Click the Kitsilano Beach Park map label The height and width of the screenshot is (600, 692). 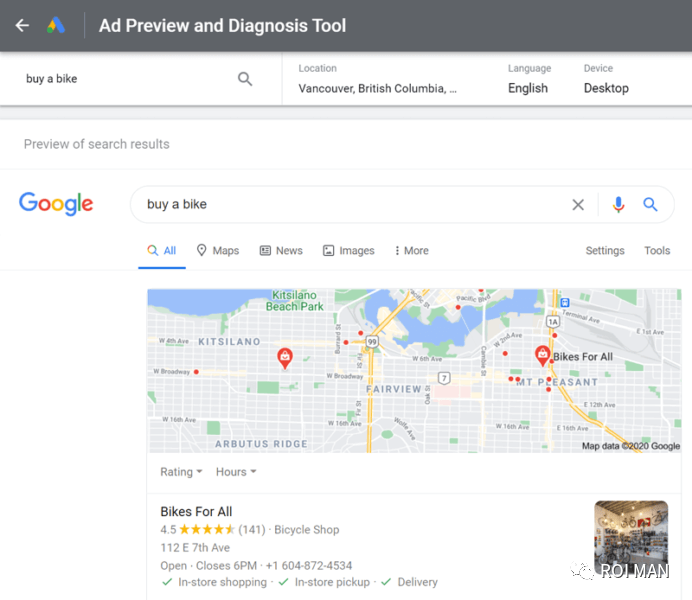pos(294,301)
